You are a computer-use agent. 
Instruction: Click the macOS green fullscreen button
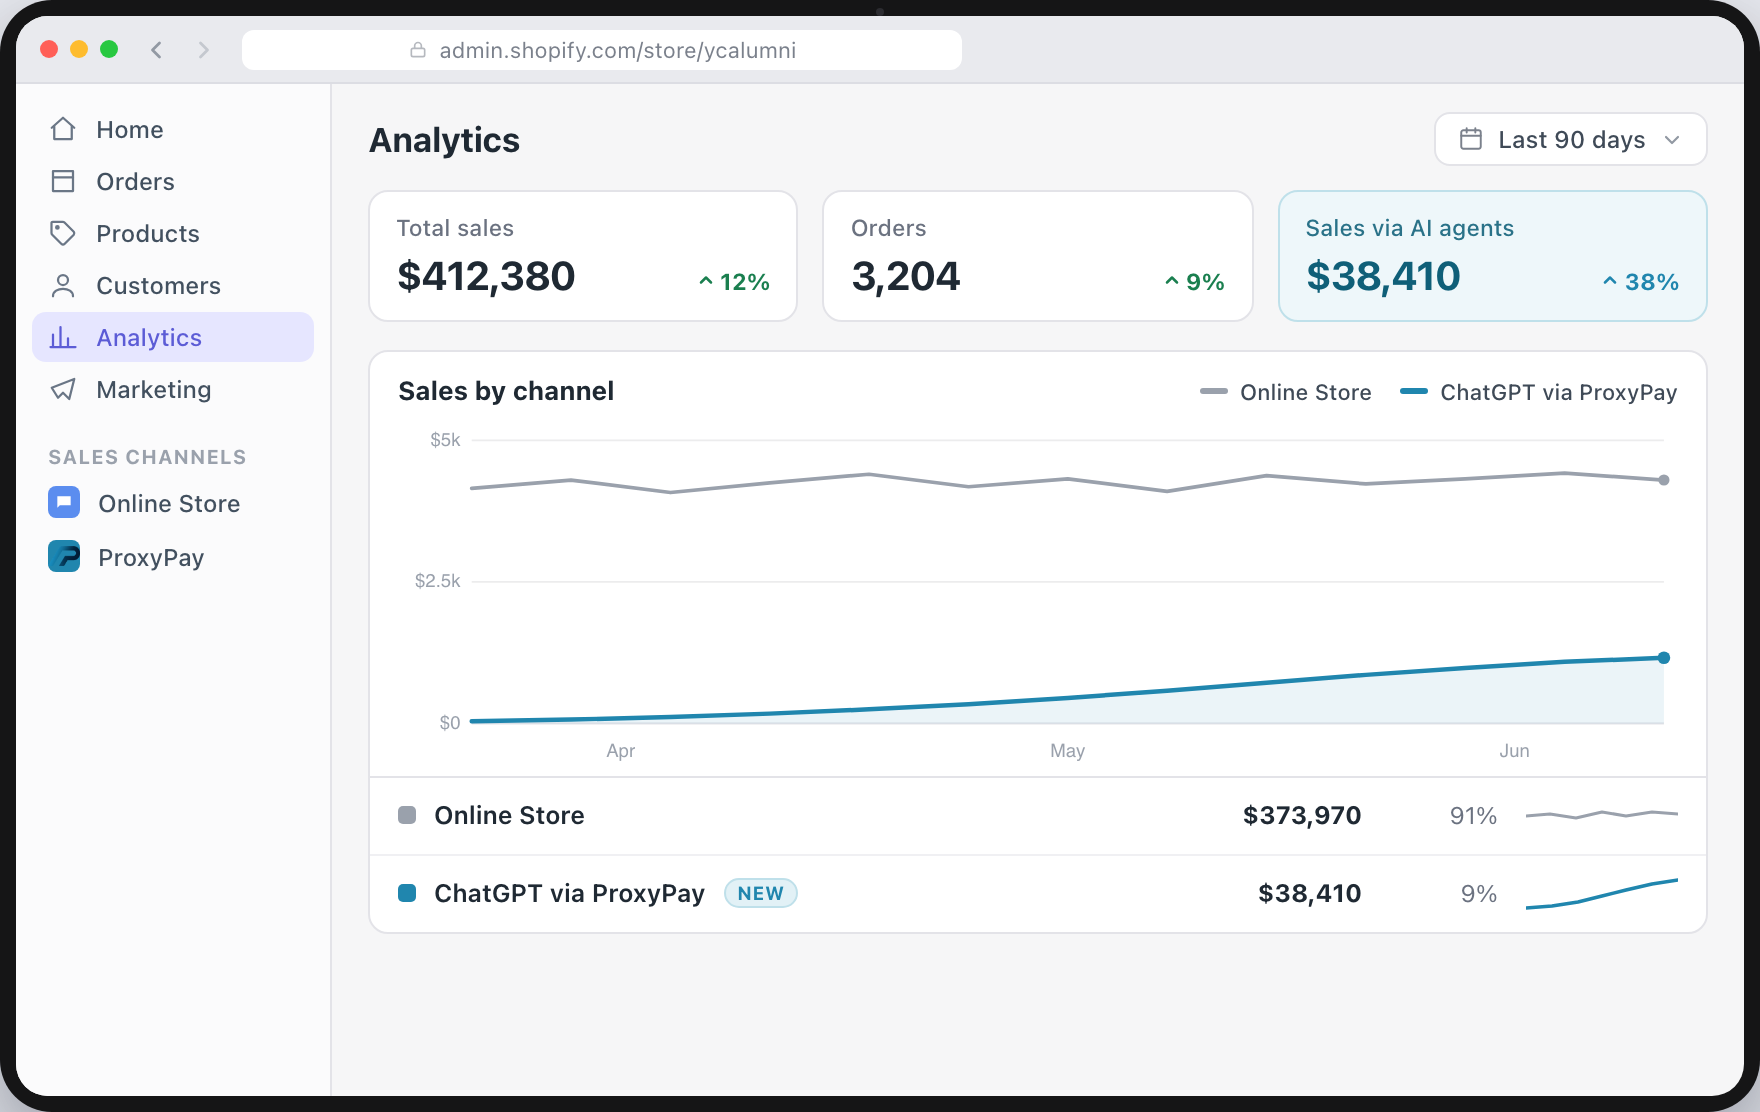coord(109,49)
